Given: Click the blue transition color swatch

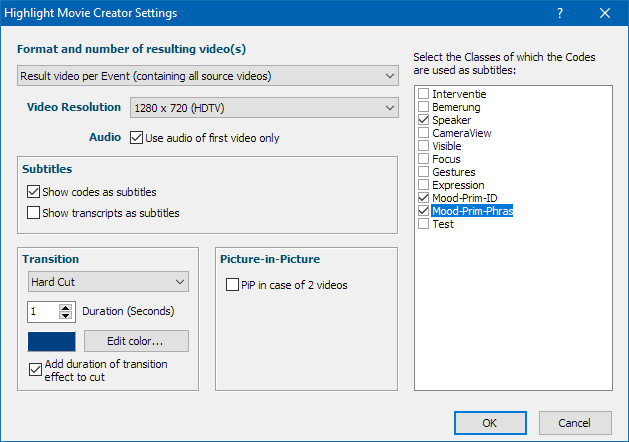Looking at the screenshot, I should [x=51, y=341].
